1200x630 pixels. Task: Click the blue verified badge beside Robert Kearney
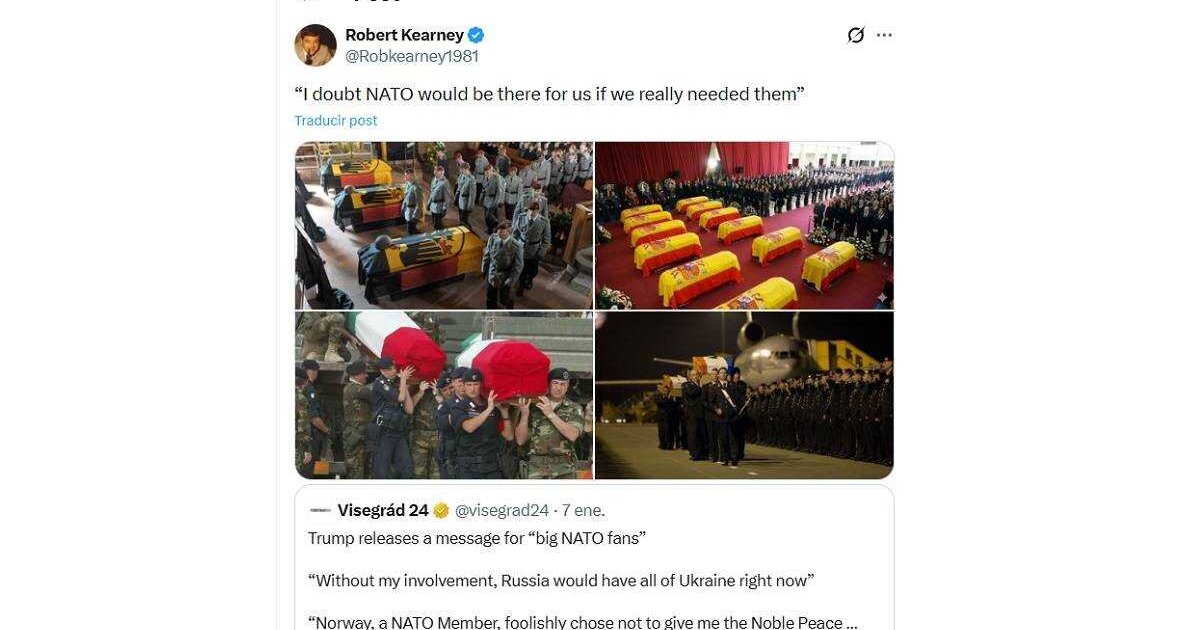tap(477, 35)
